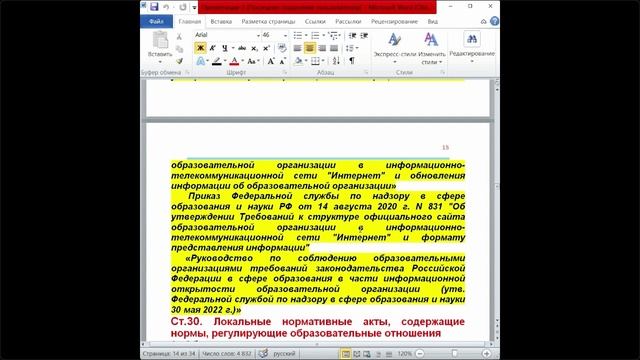Open spelling check icon in status bar
This screenshot has height=360, width=640.
click(x=263, y=353)
